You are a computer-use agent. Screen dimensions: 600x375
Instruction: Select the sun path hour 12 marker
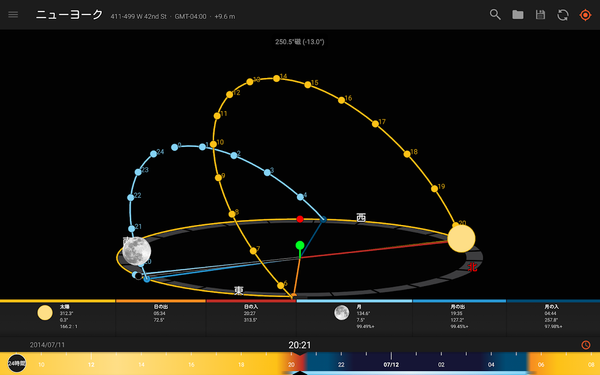pos(230,94)
